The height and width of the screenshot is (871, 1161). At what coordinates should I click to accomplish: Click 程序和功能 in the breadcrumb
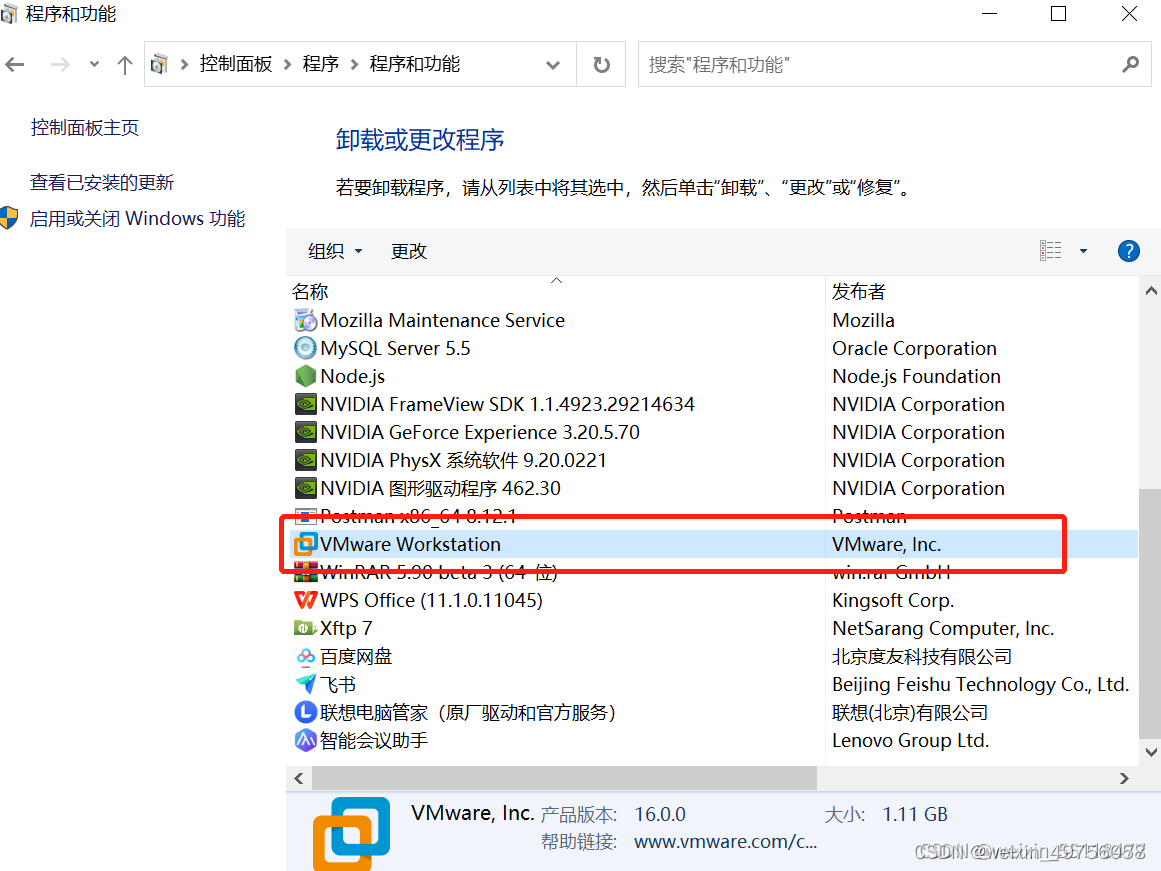tap(415, 64)
